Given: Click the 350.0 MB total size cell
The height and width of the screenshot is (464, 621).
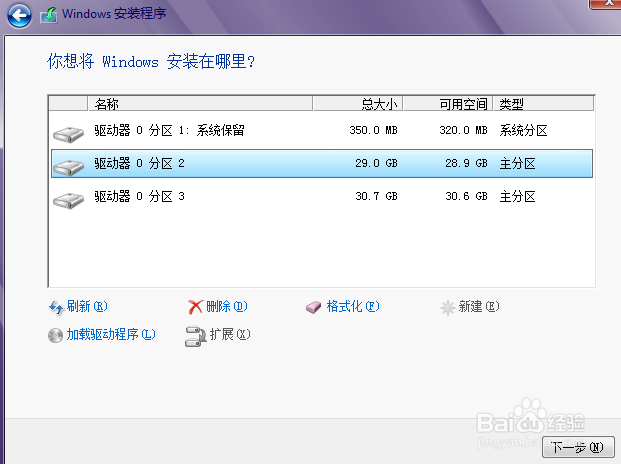Looking at the screenshot, I should pyautogui.click(x=373, y=130).
